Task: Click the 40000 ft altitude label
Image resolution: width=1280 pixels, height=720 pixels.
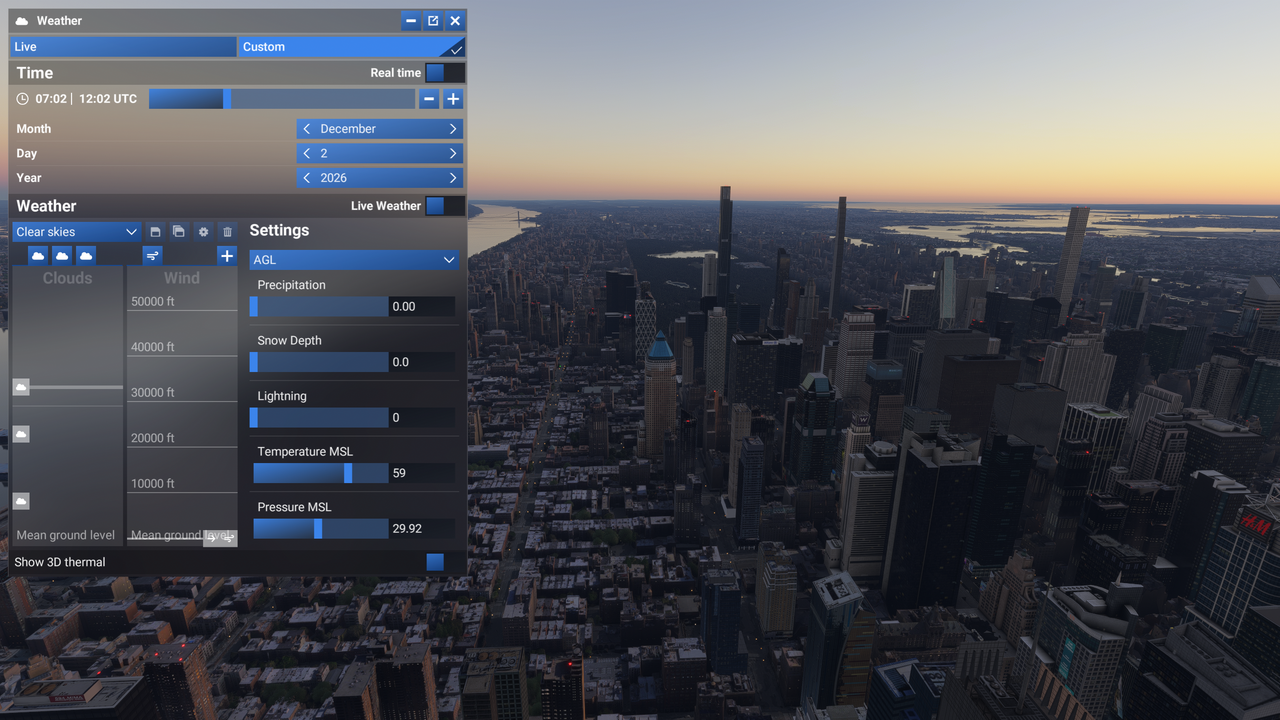Action: click(153, 347)
